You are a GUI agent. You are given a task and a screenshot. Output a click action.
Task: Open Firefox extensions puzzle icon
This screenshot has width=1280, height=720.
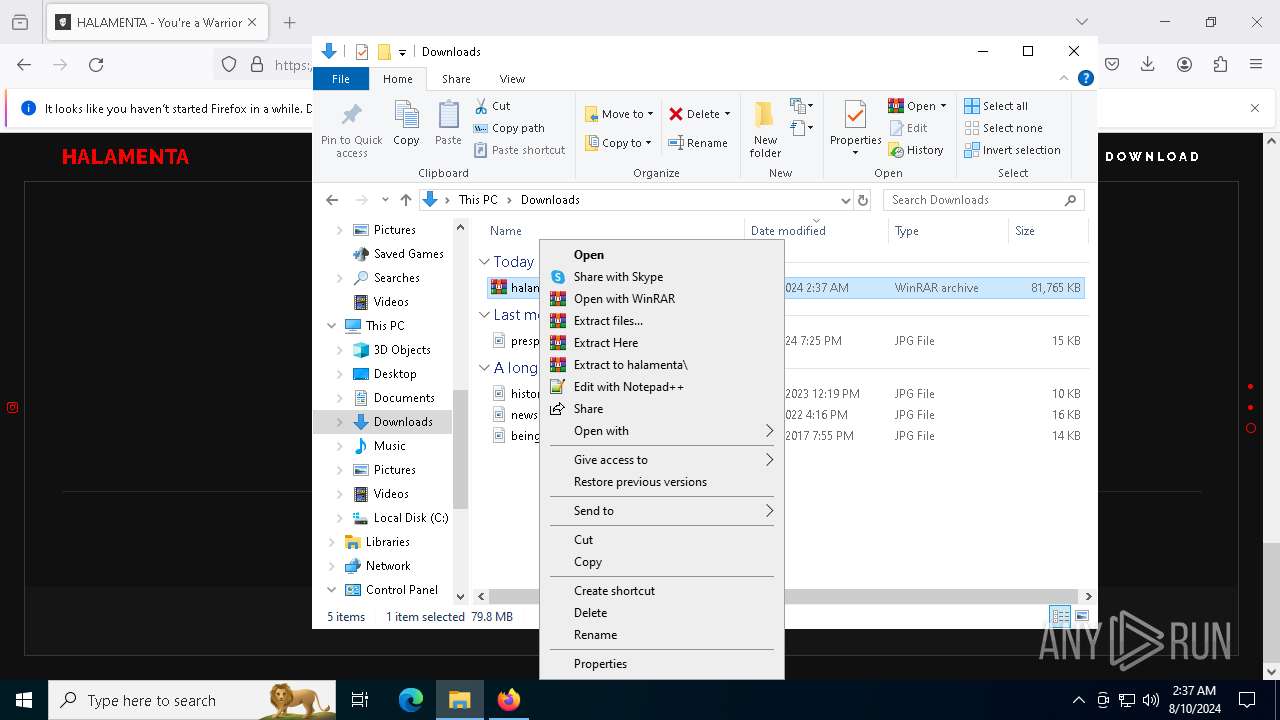(x=1220, y=64)
